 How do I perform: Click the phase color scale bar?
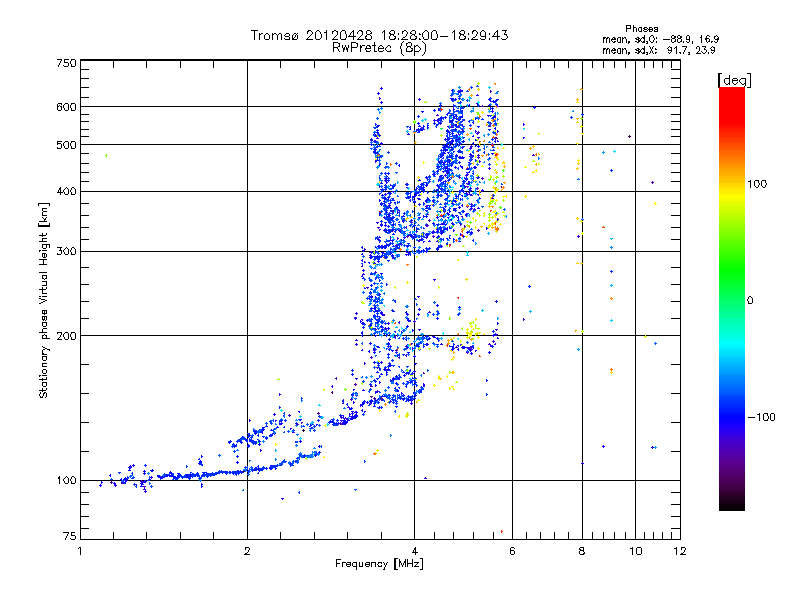(732, 299)
